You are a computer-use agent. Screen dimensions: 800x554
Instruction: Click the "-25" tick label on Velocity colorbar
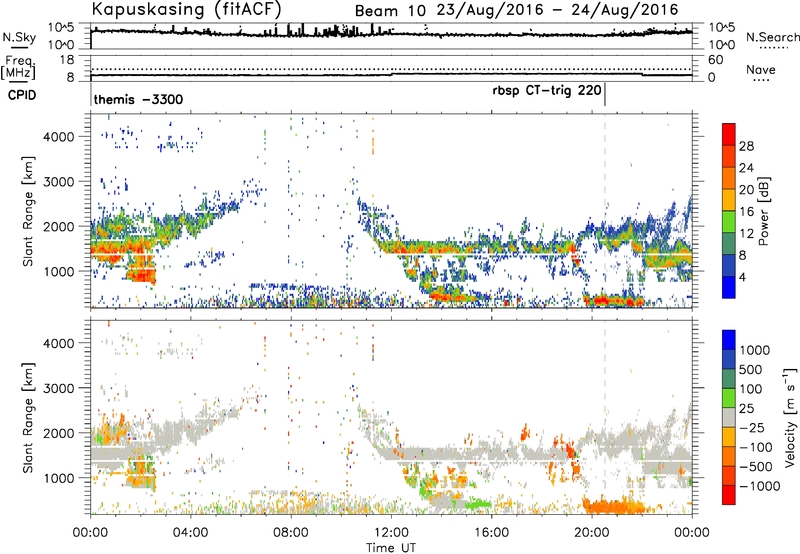coord(752,428)
